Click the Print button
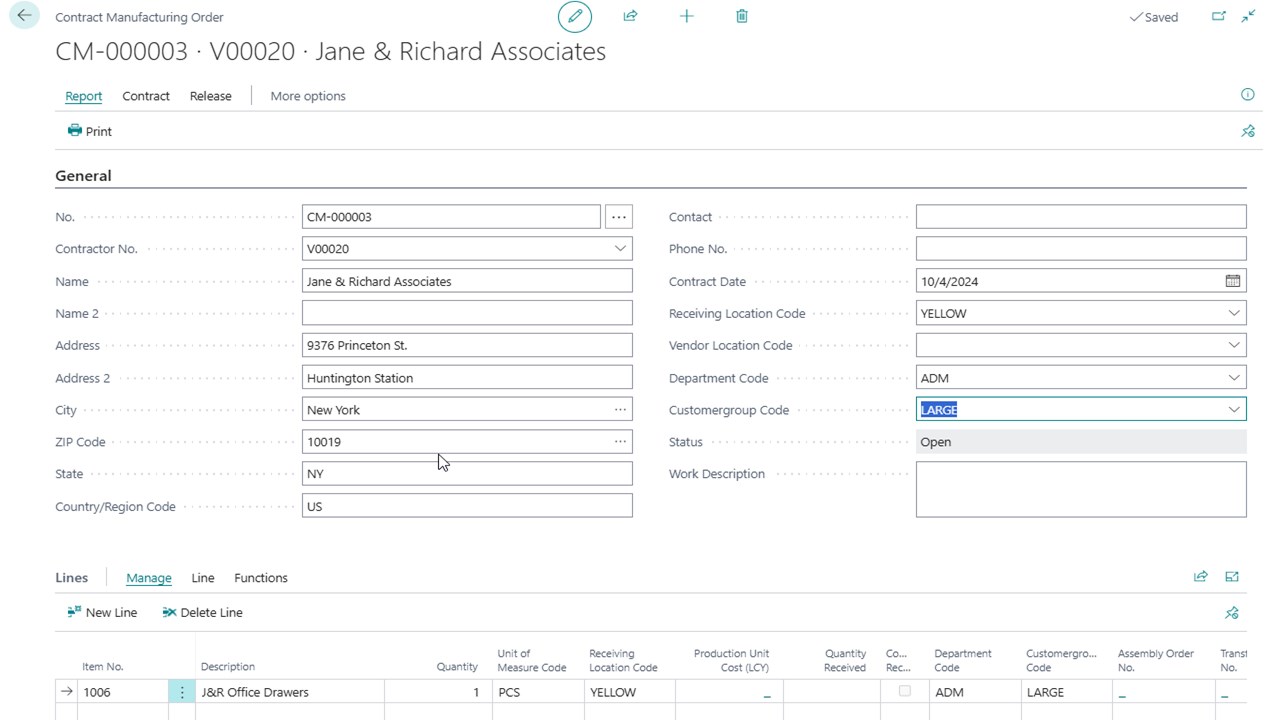Image resolution: width=1280 pixels, height=720 pixels. [90, 131]
